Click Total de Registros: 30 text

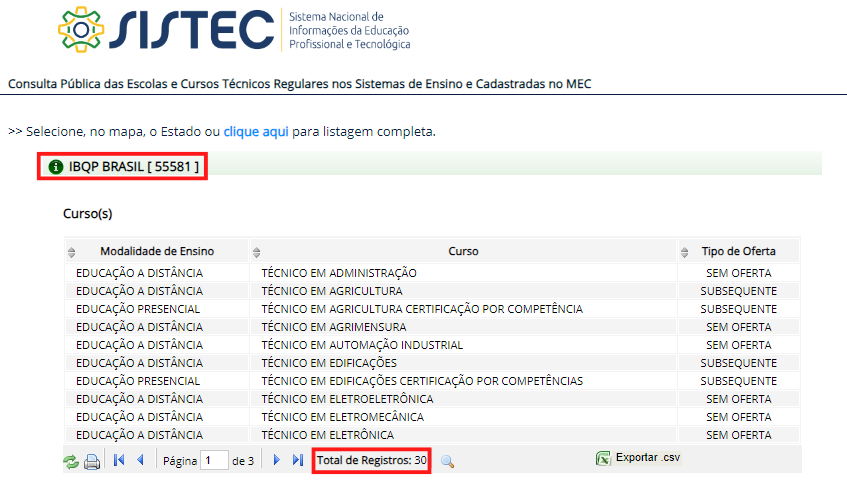pyautogui.click(x=372, y=461)
